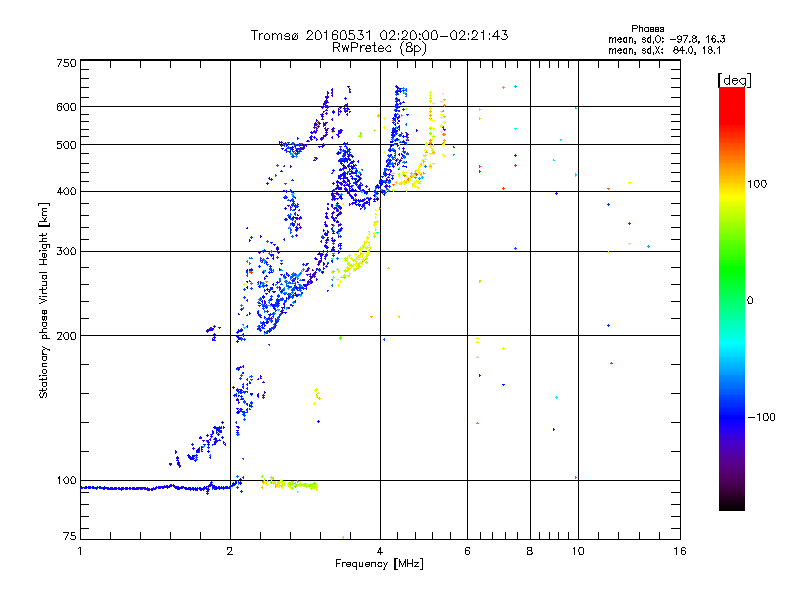
Task: Pick the green zone of the colorbar
Action: point(731,300)
